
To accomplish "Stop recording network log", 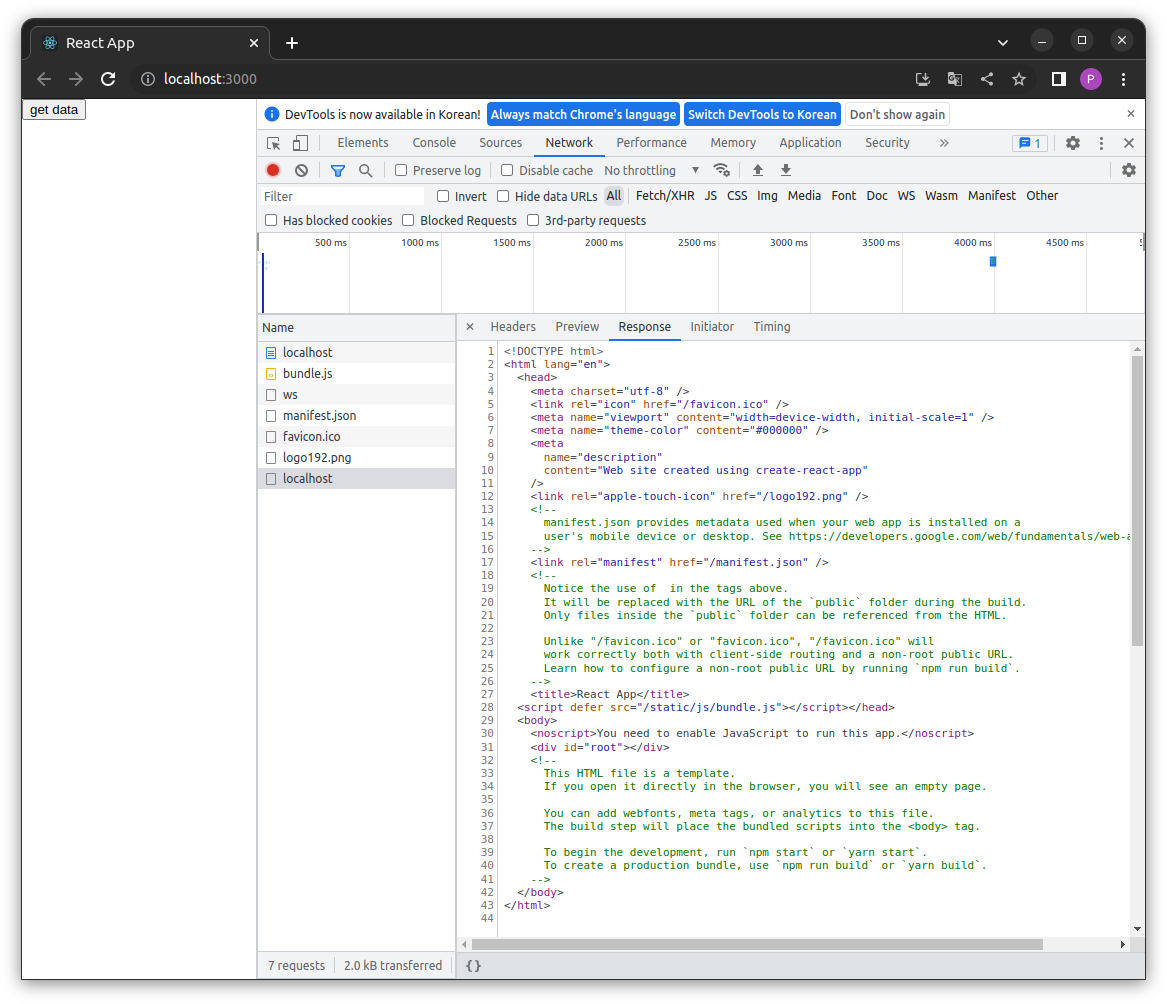I will point(273,170).
